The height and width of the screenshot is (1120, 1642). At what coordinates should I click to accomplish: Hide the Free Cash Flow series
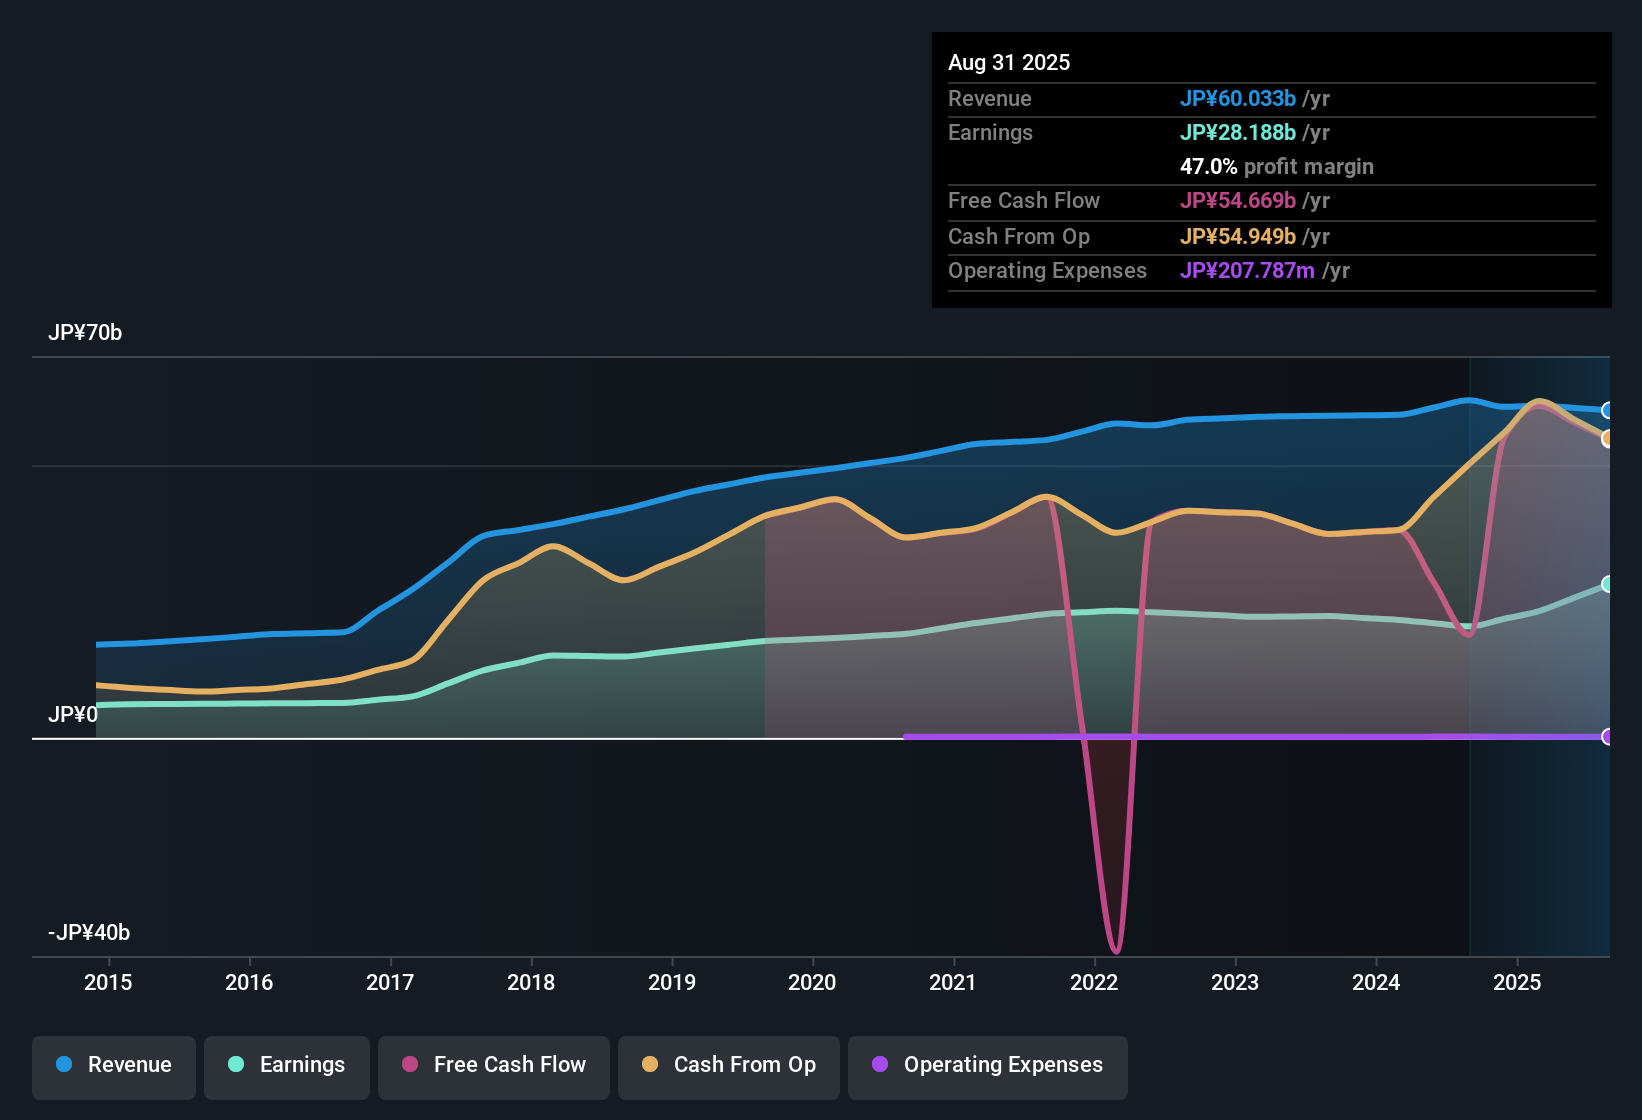click(x=494, y=1066)
